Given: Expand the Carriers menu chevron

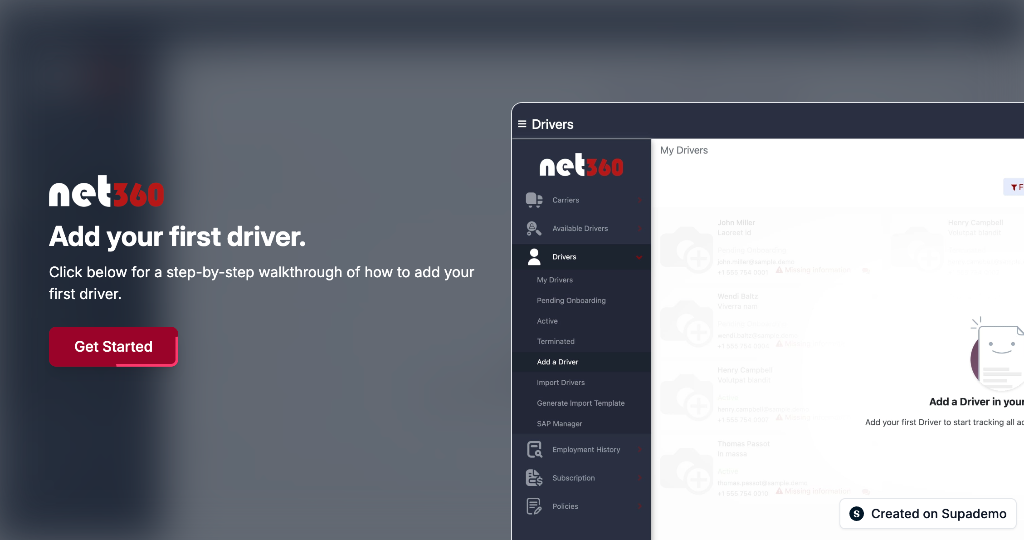Looking at the screenshot, I should point(639,200).
